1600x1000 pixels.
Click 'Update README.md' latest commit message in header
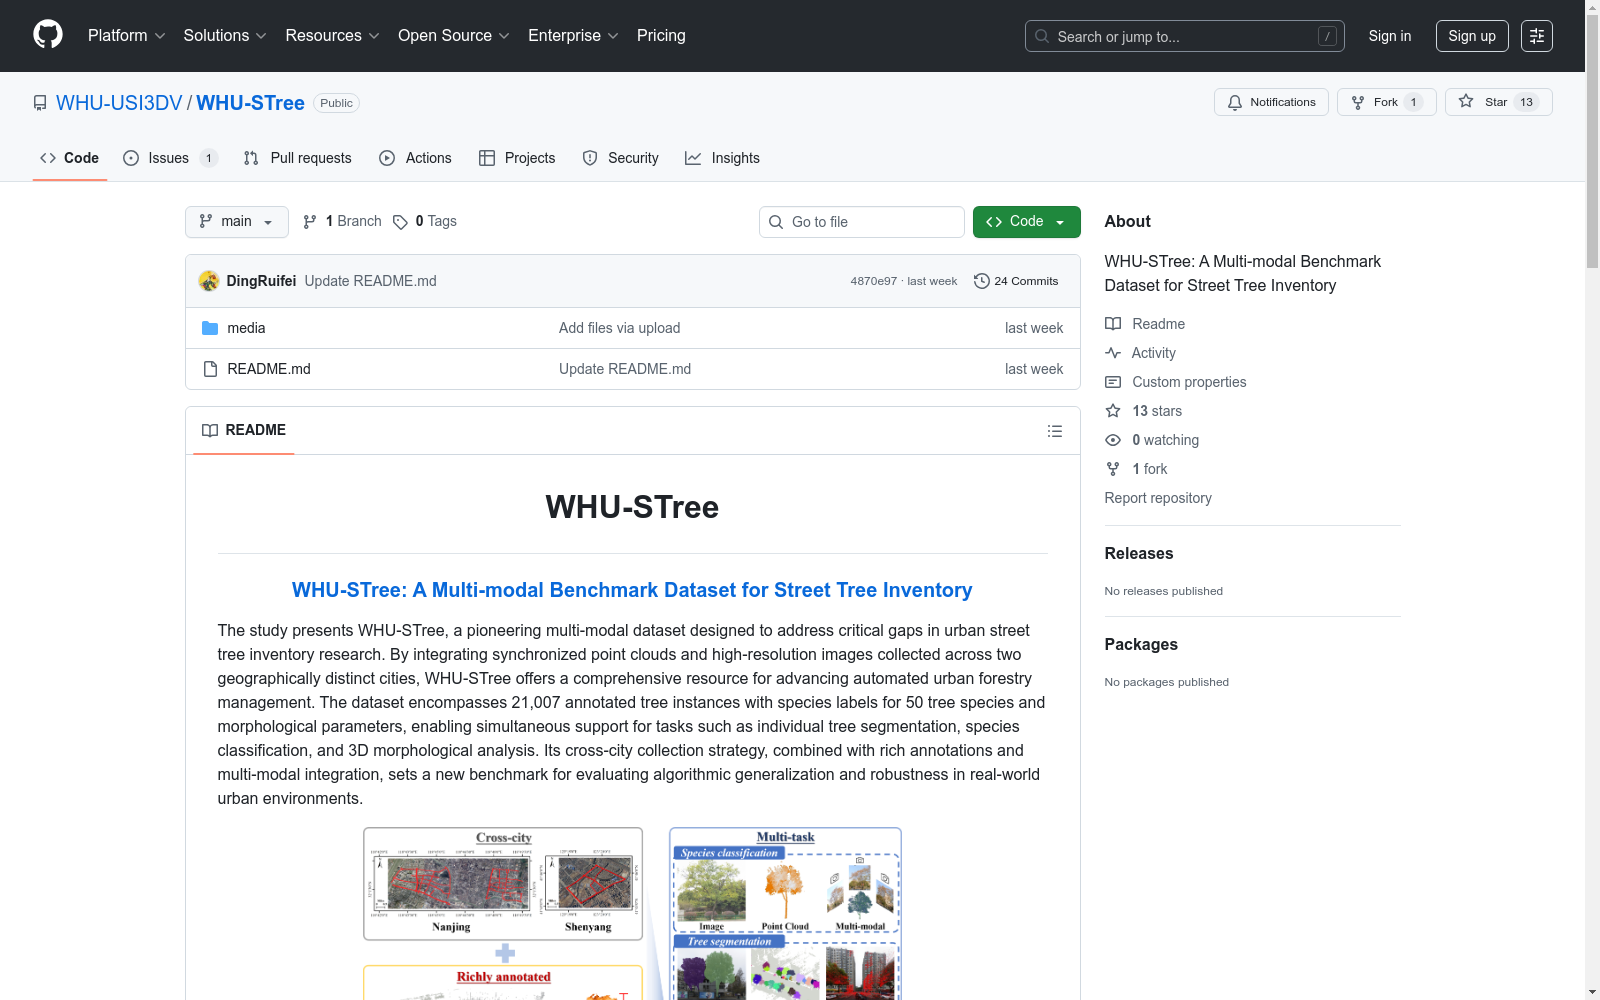(x=371, y=281)
